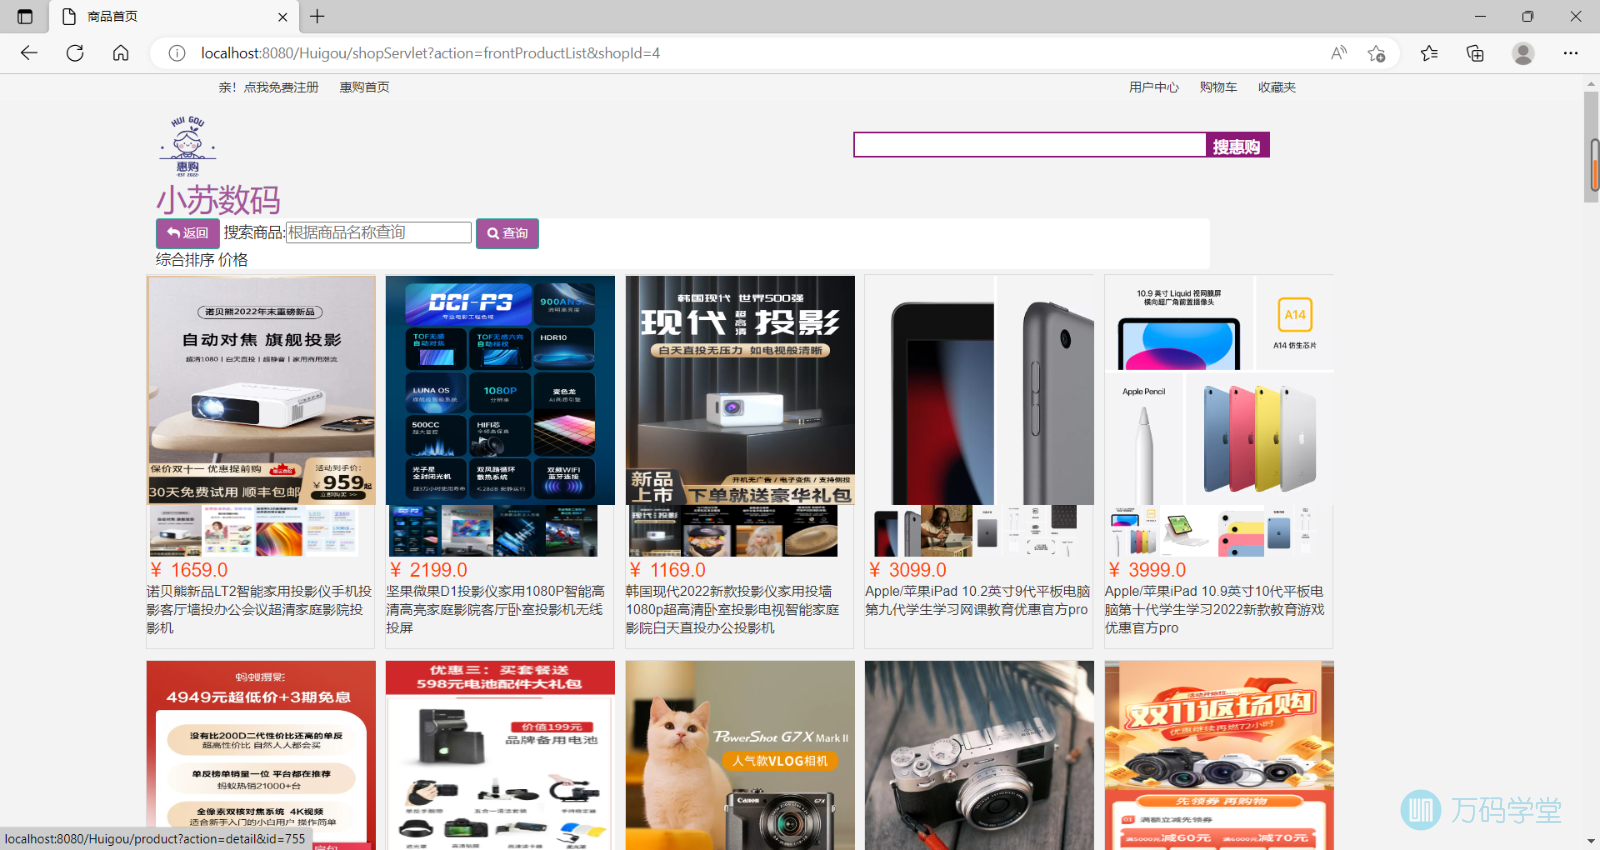1600x850 pixels.
Task: Open the 购物车 shopping cart link
Action: (1218, 87)
